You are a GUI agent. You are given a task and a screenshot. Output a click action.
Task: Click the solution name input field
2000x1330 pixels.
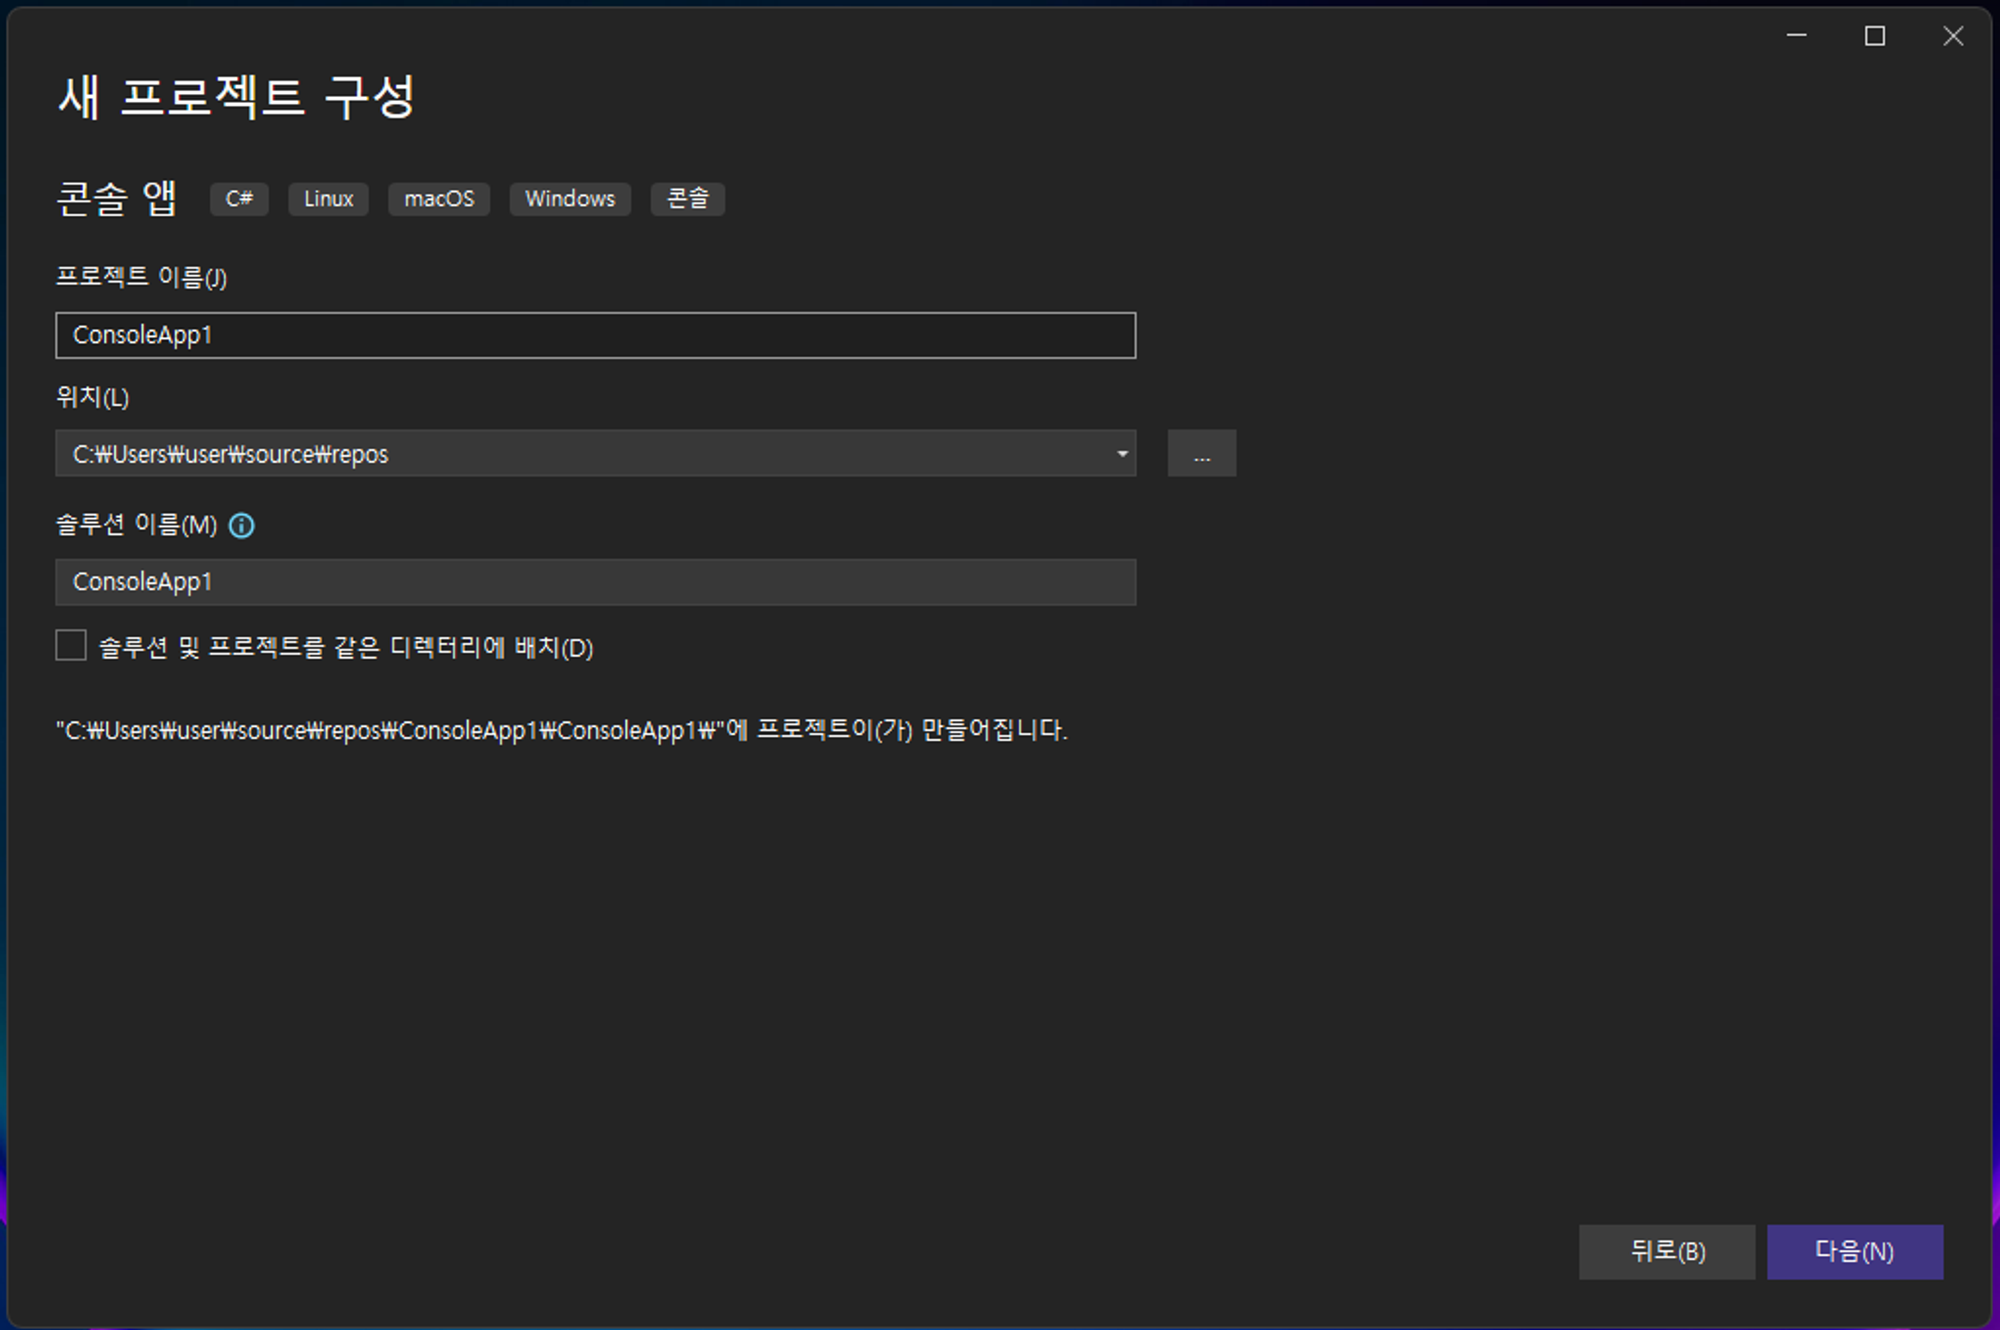click(x=595, y=582)
